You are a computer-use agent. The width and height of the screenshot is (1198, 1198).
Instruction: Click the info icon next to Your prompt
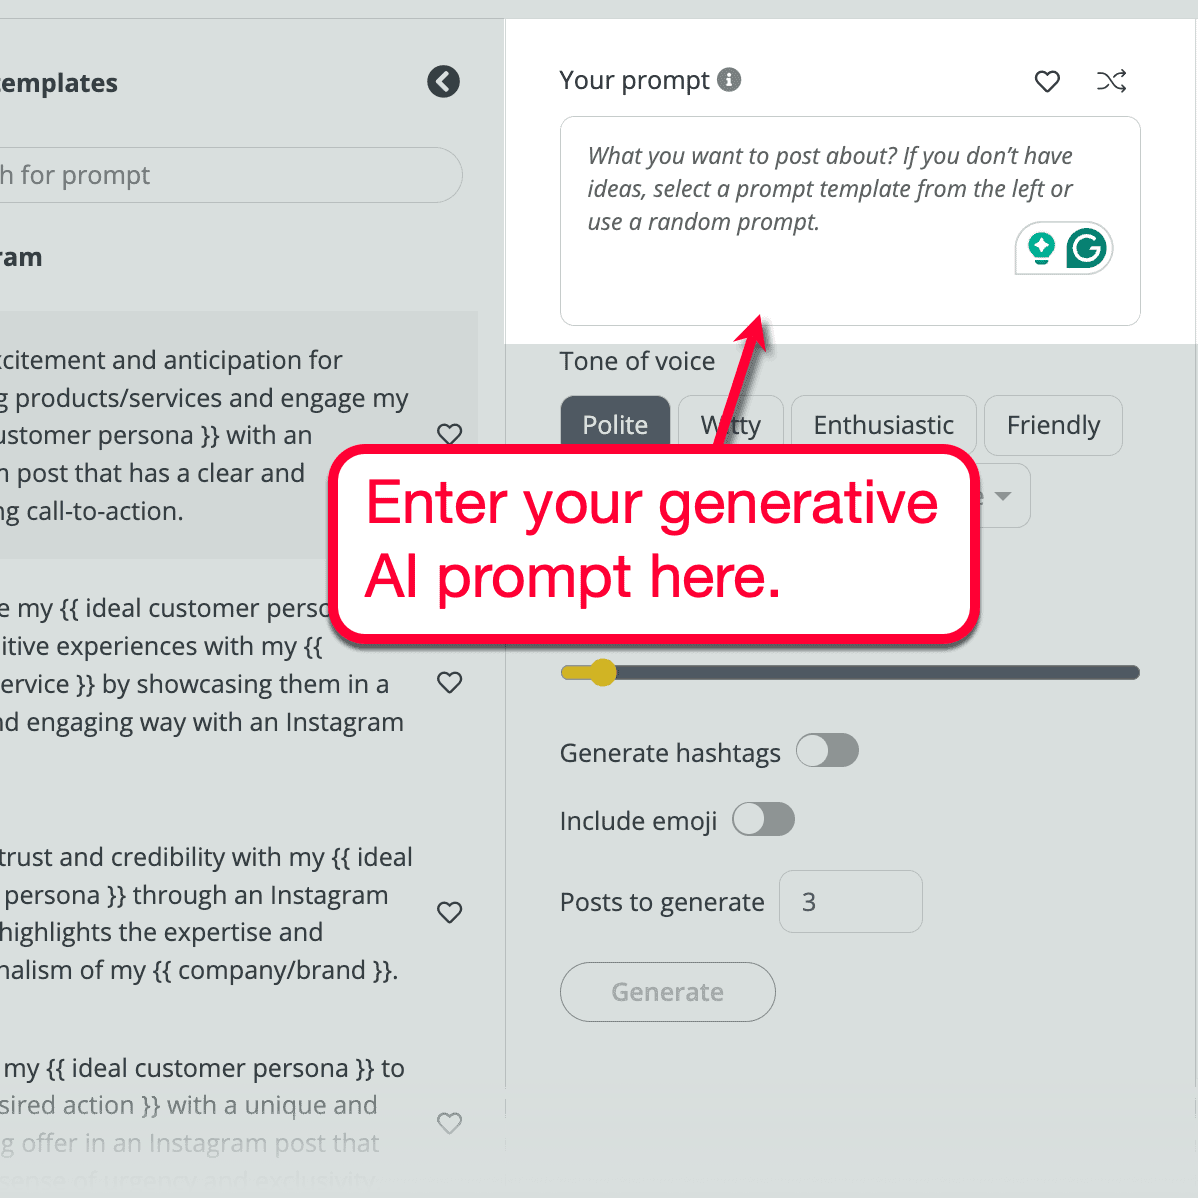[x=729, y=80]
